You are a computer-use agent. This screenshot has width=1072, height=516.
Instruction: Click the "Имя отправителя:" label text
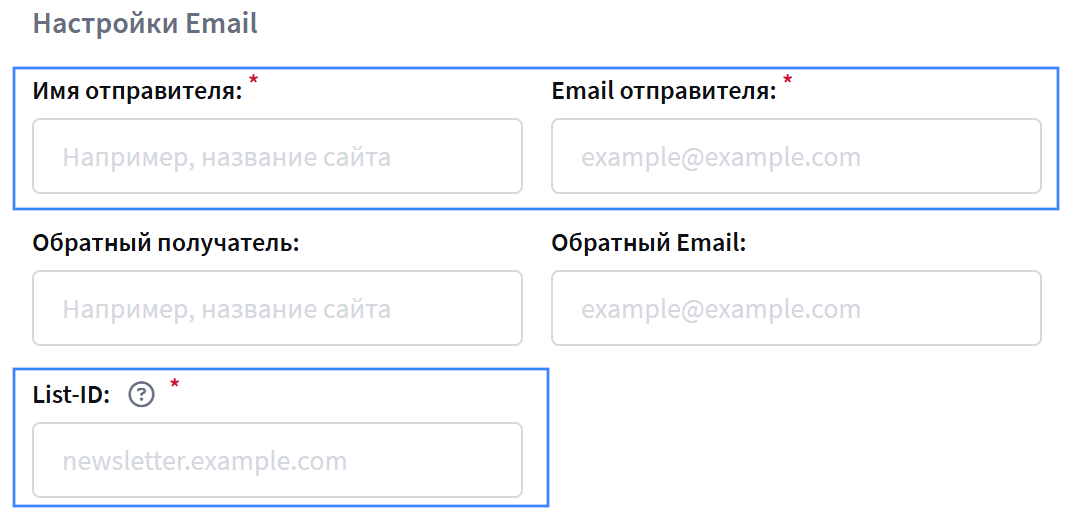pyautogui.click(x=138, y=92)
